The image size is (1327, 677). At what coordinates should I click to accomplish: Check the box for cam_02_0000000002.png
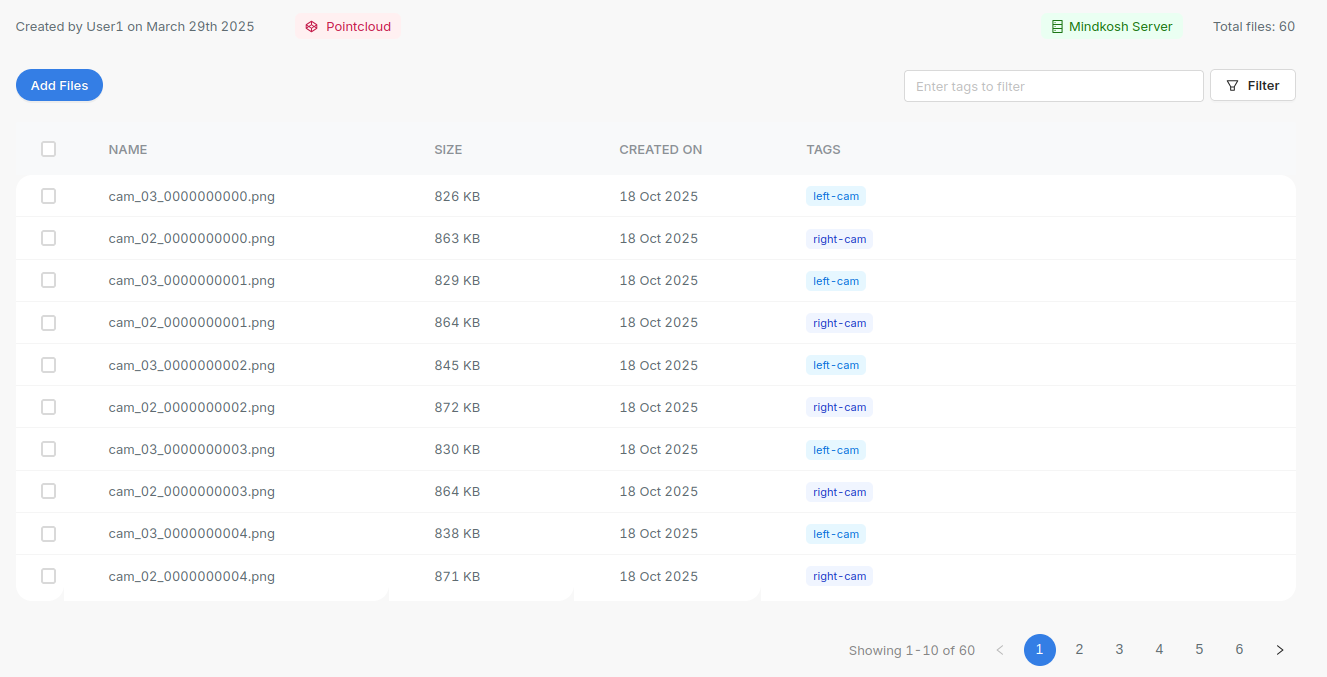click(x=48, y=407)
